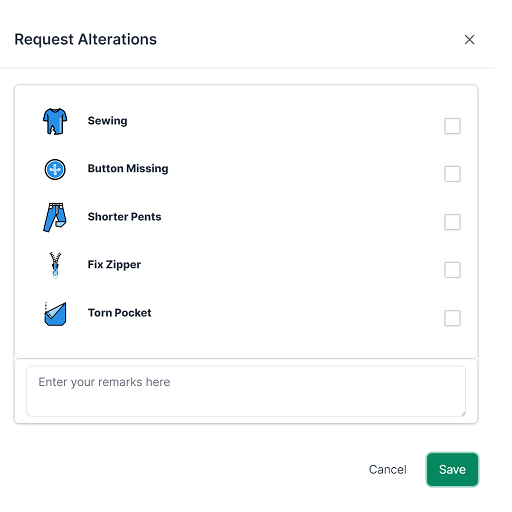The image size is (512, 512).
Task: Check the Shorter Pents checkbox
Action: 452,222
